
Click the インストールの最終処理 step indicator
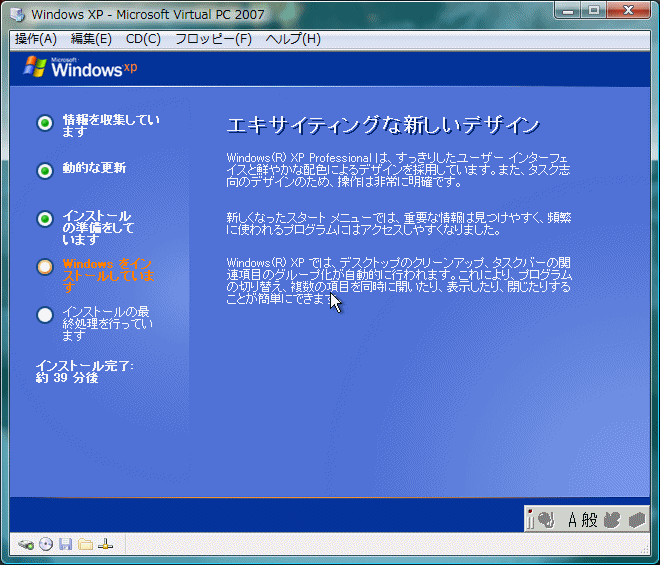coord(45,315)
